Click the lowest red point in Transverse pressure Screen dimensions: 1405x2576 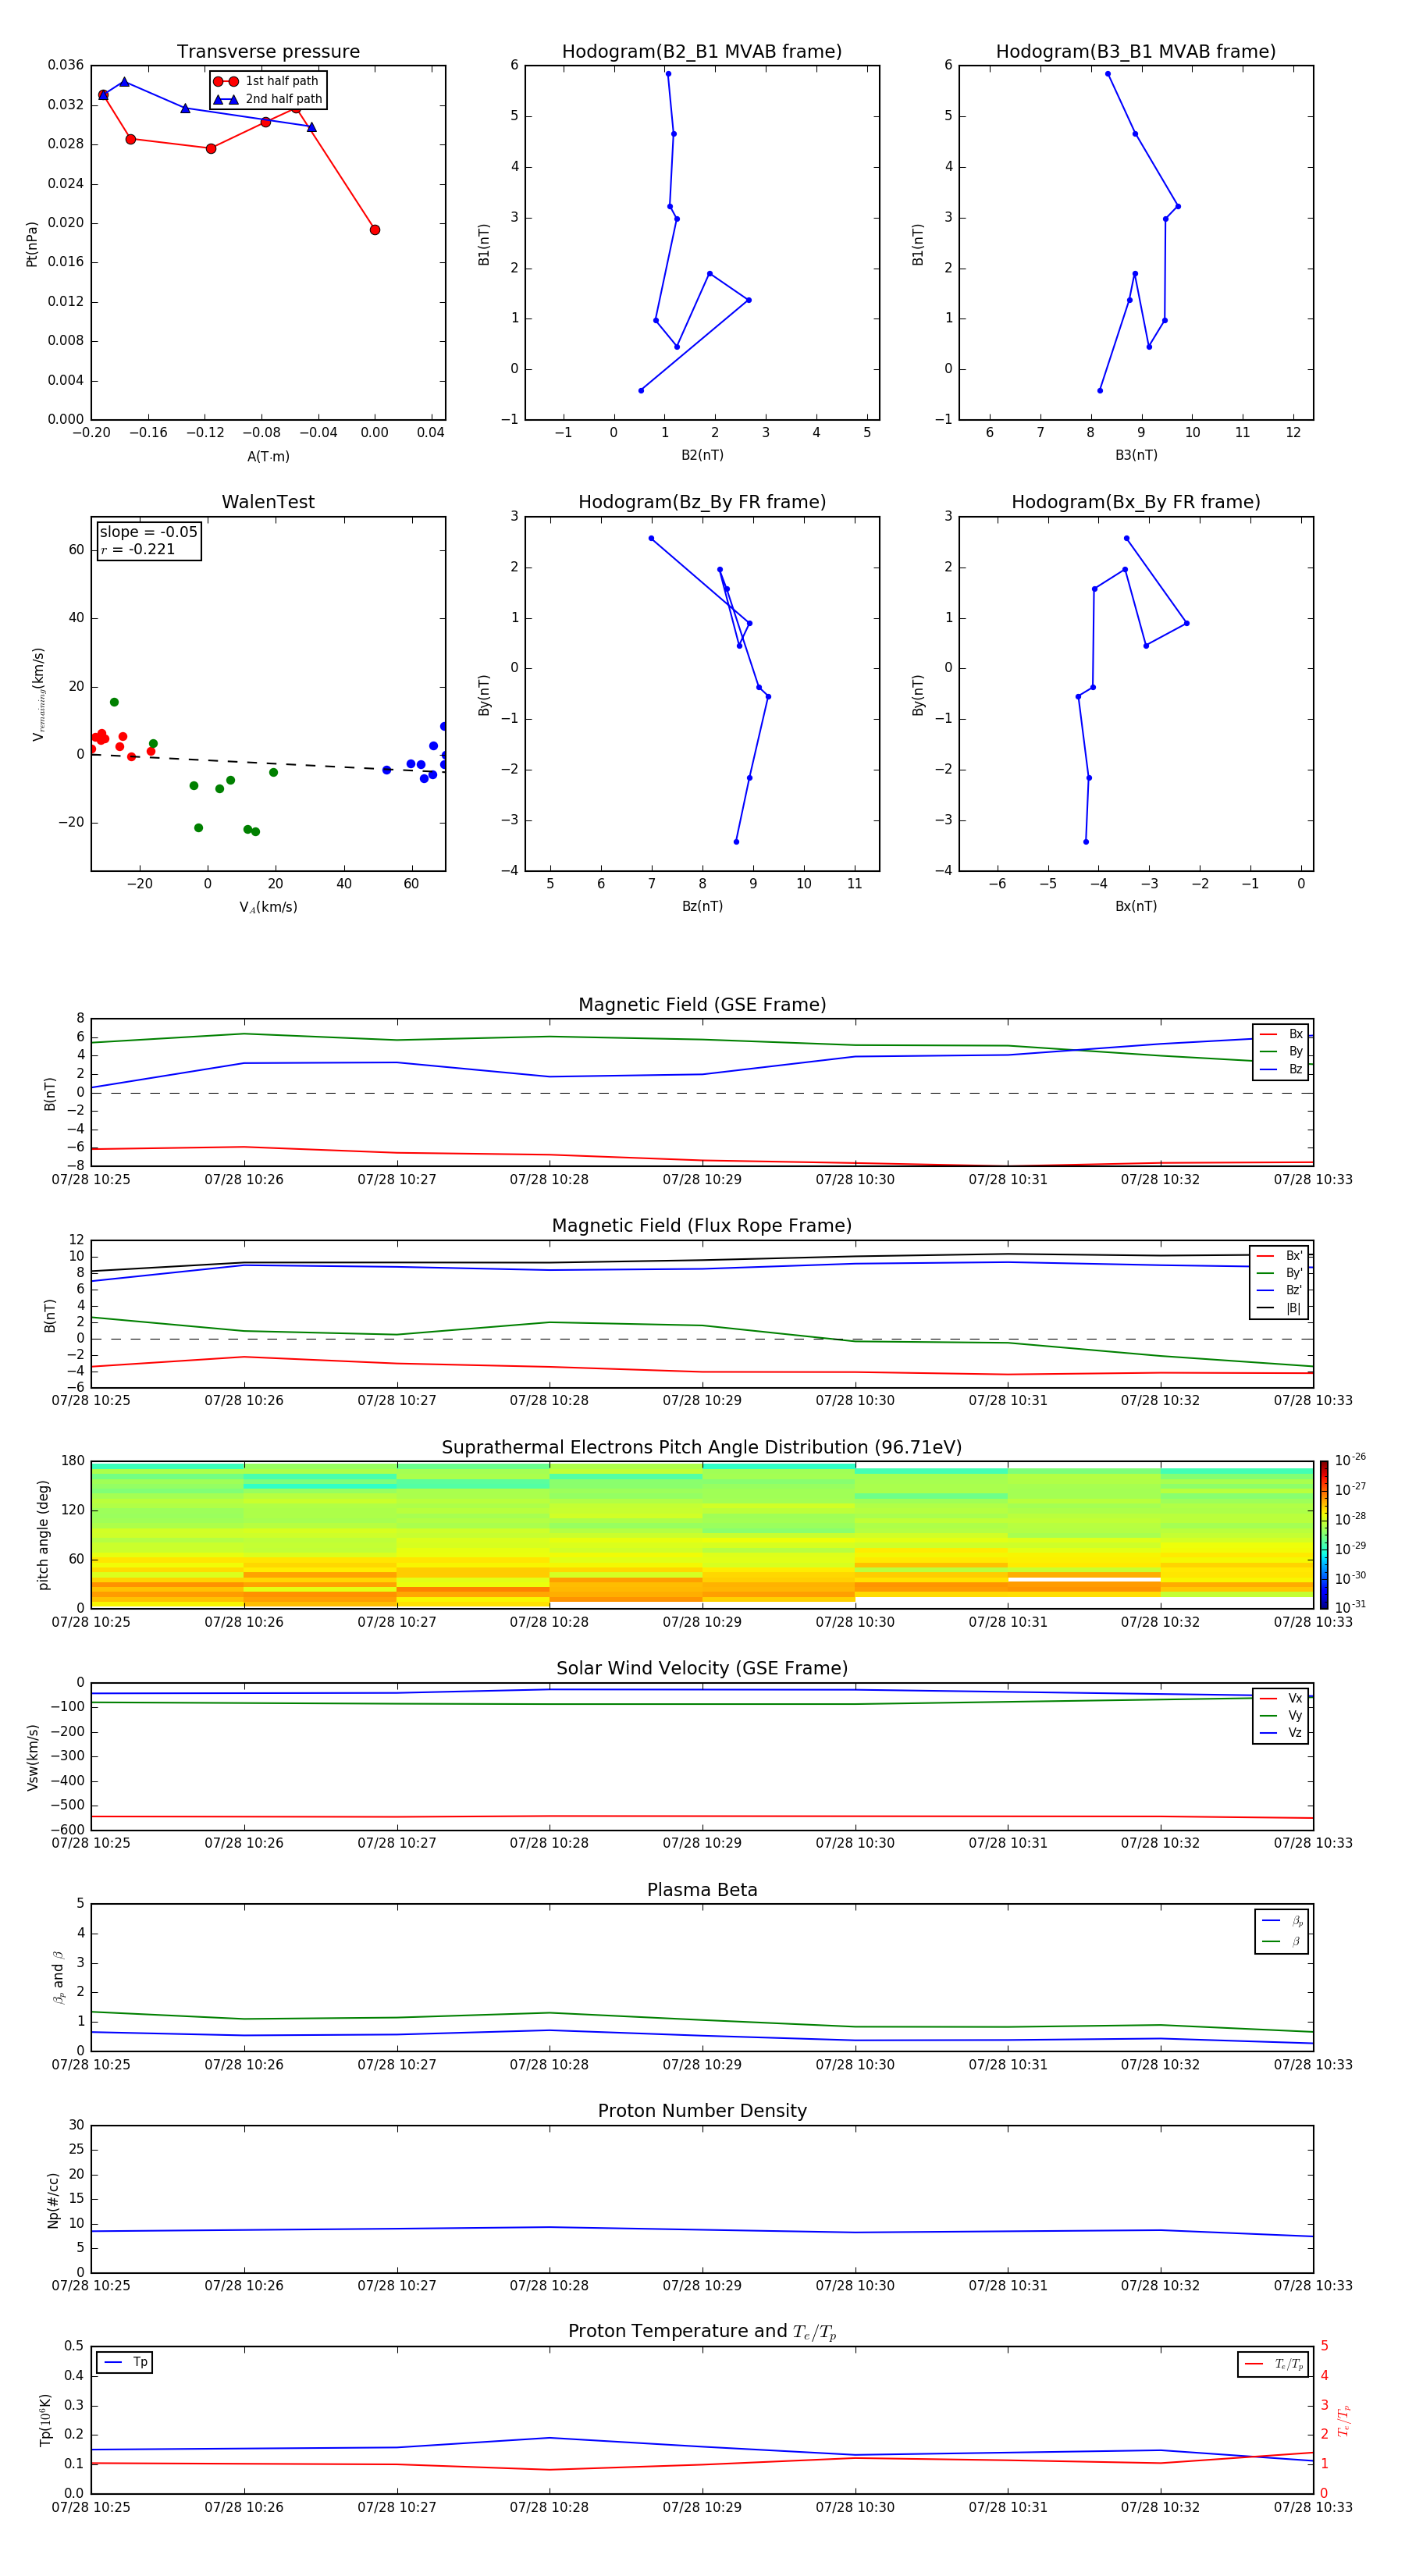(x=375, y=230)
